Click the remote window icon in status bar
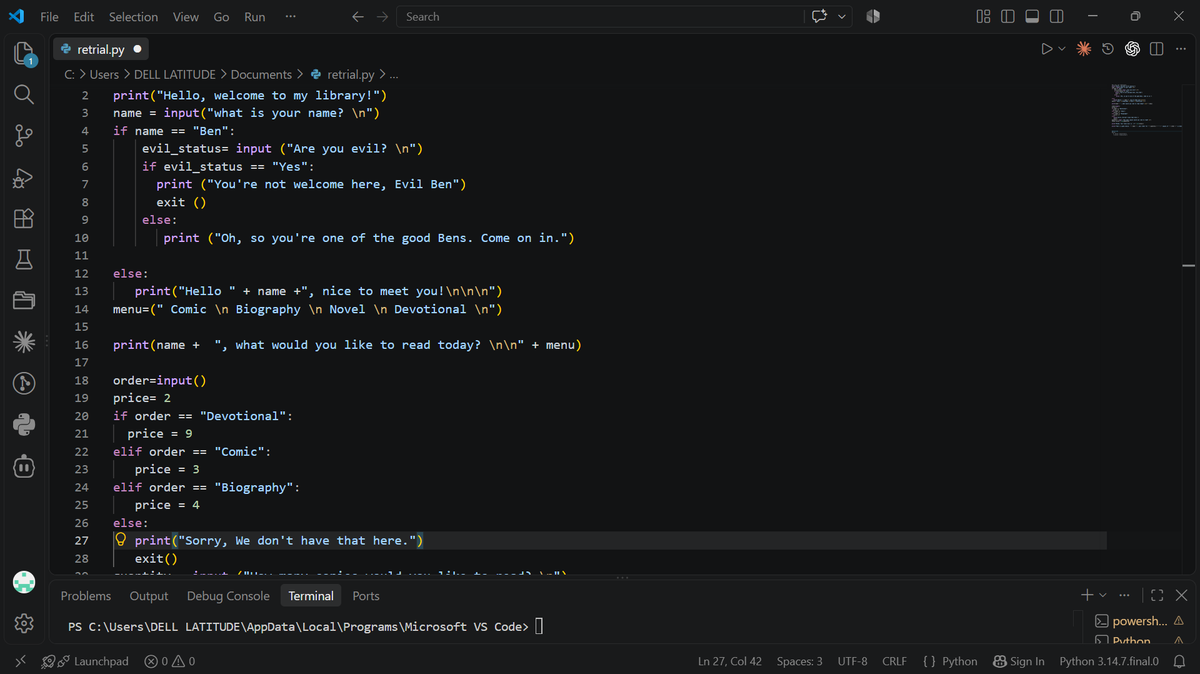 click(x=21, y=661)
